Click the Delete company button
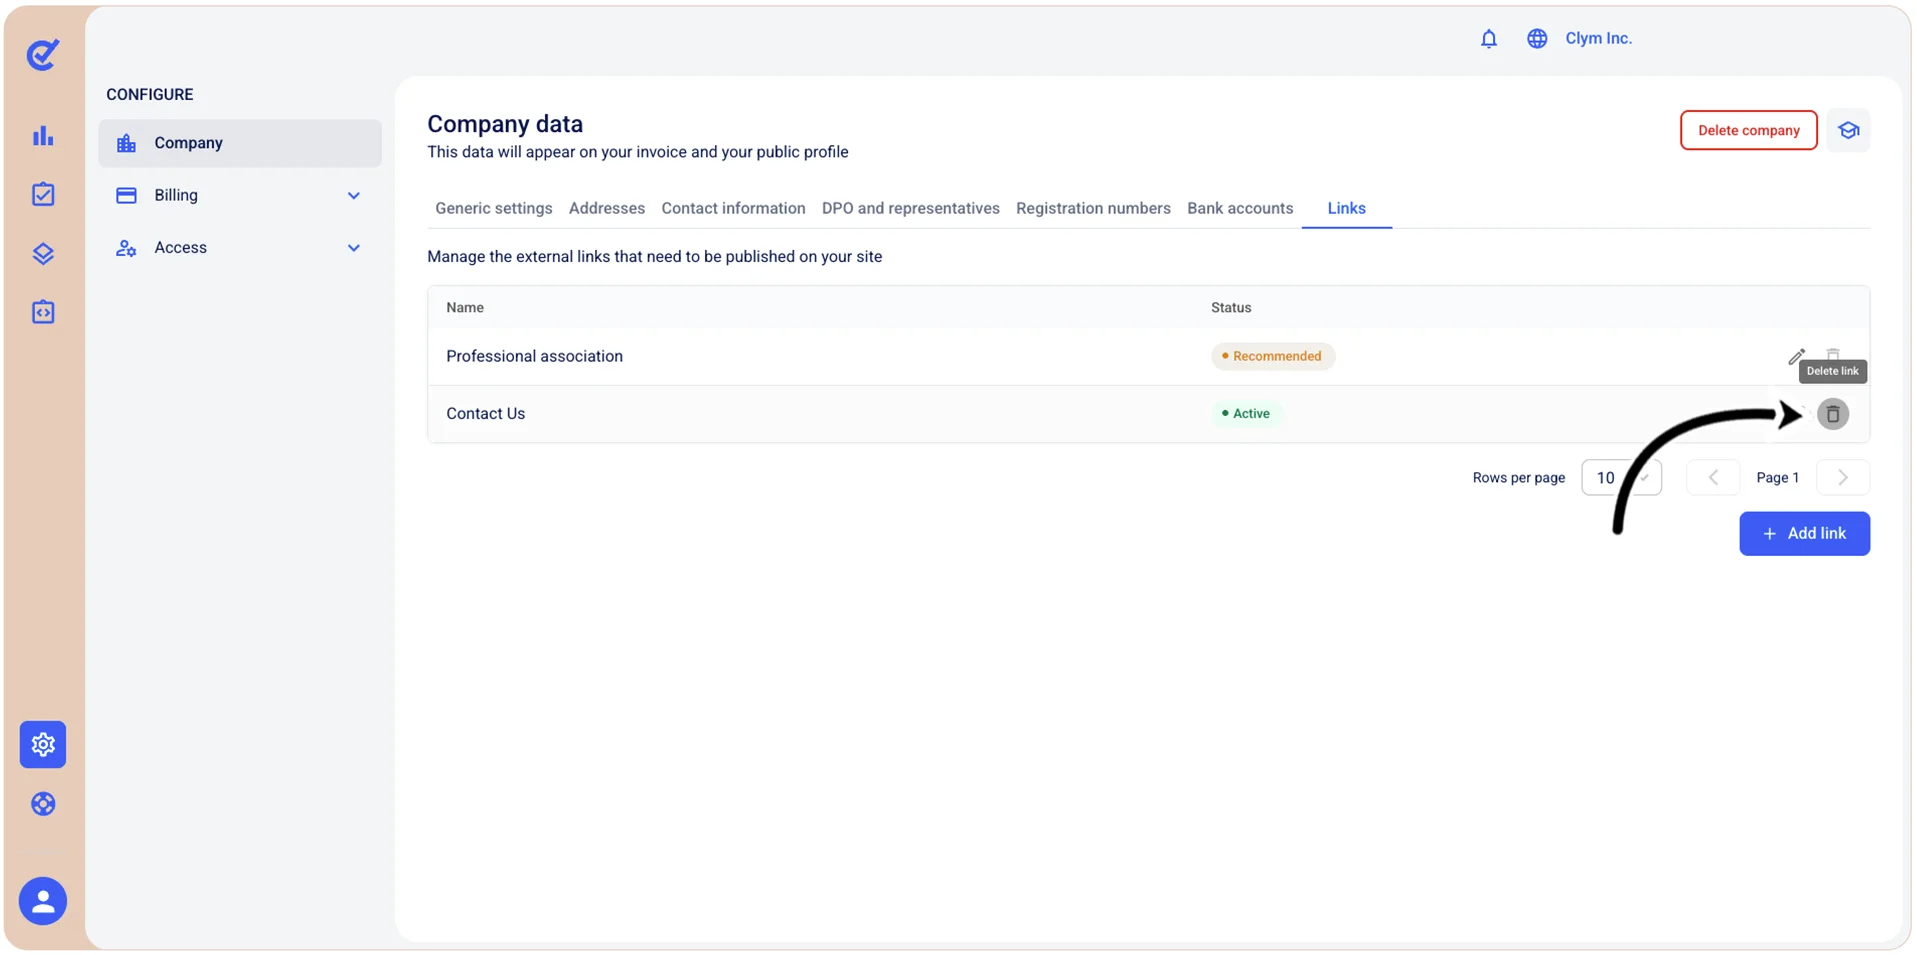The width and height of the screenshot is (1917, 955). coord(1748,130)
